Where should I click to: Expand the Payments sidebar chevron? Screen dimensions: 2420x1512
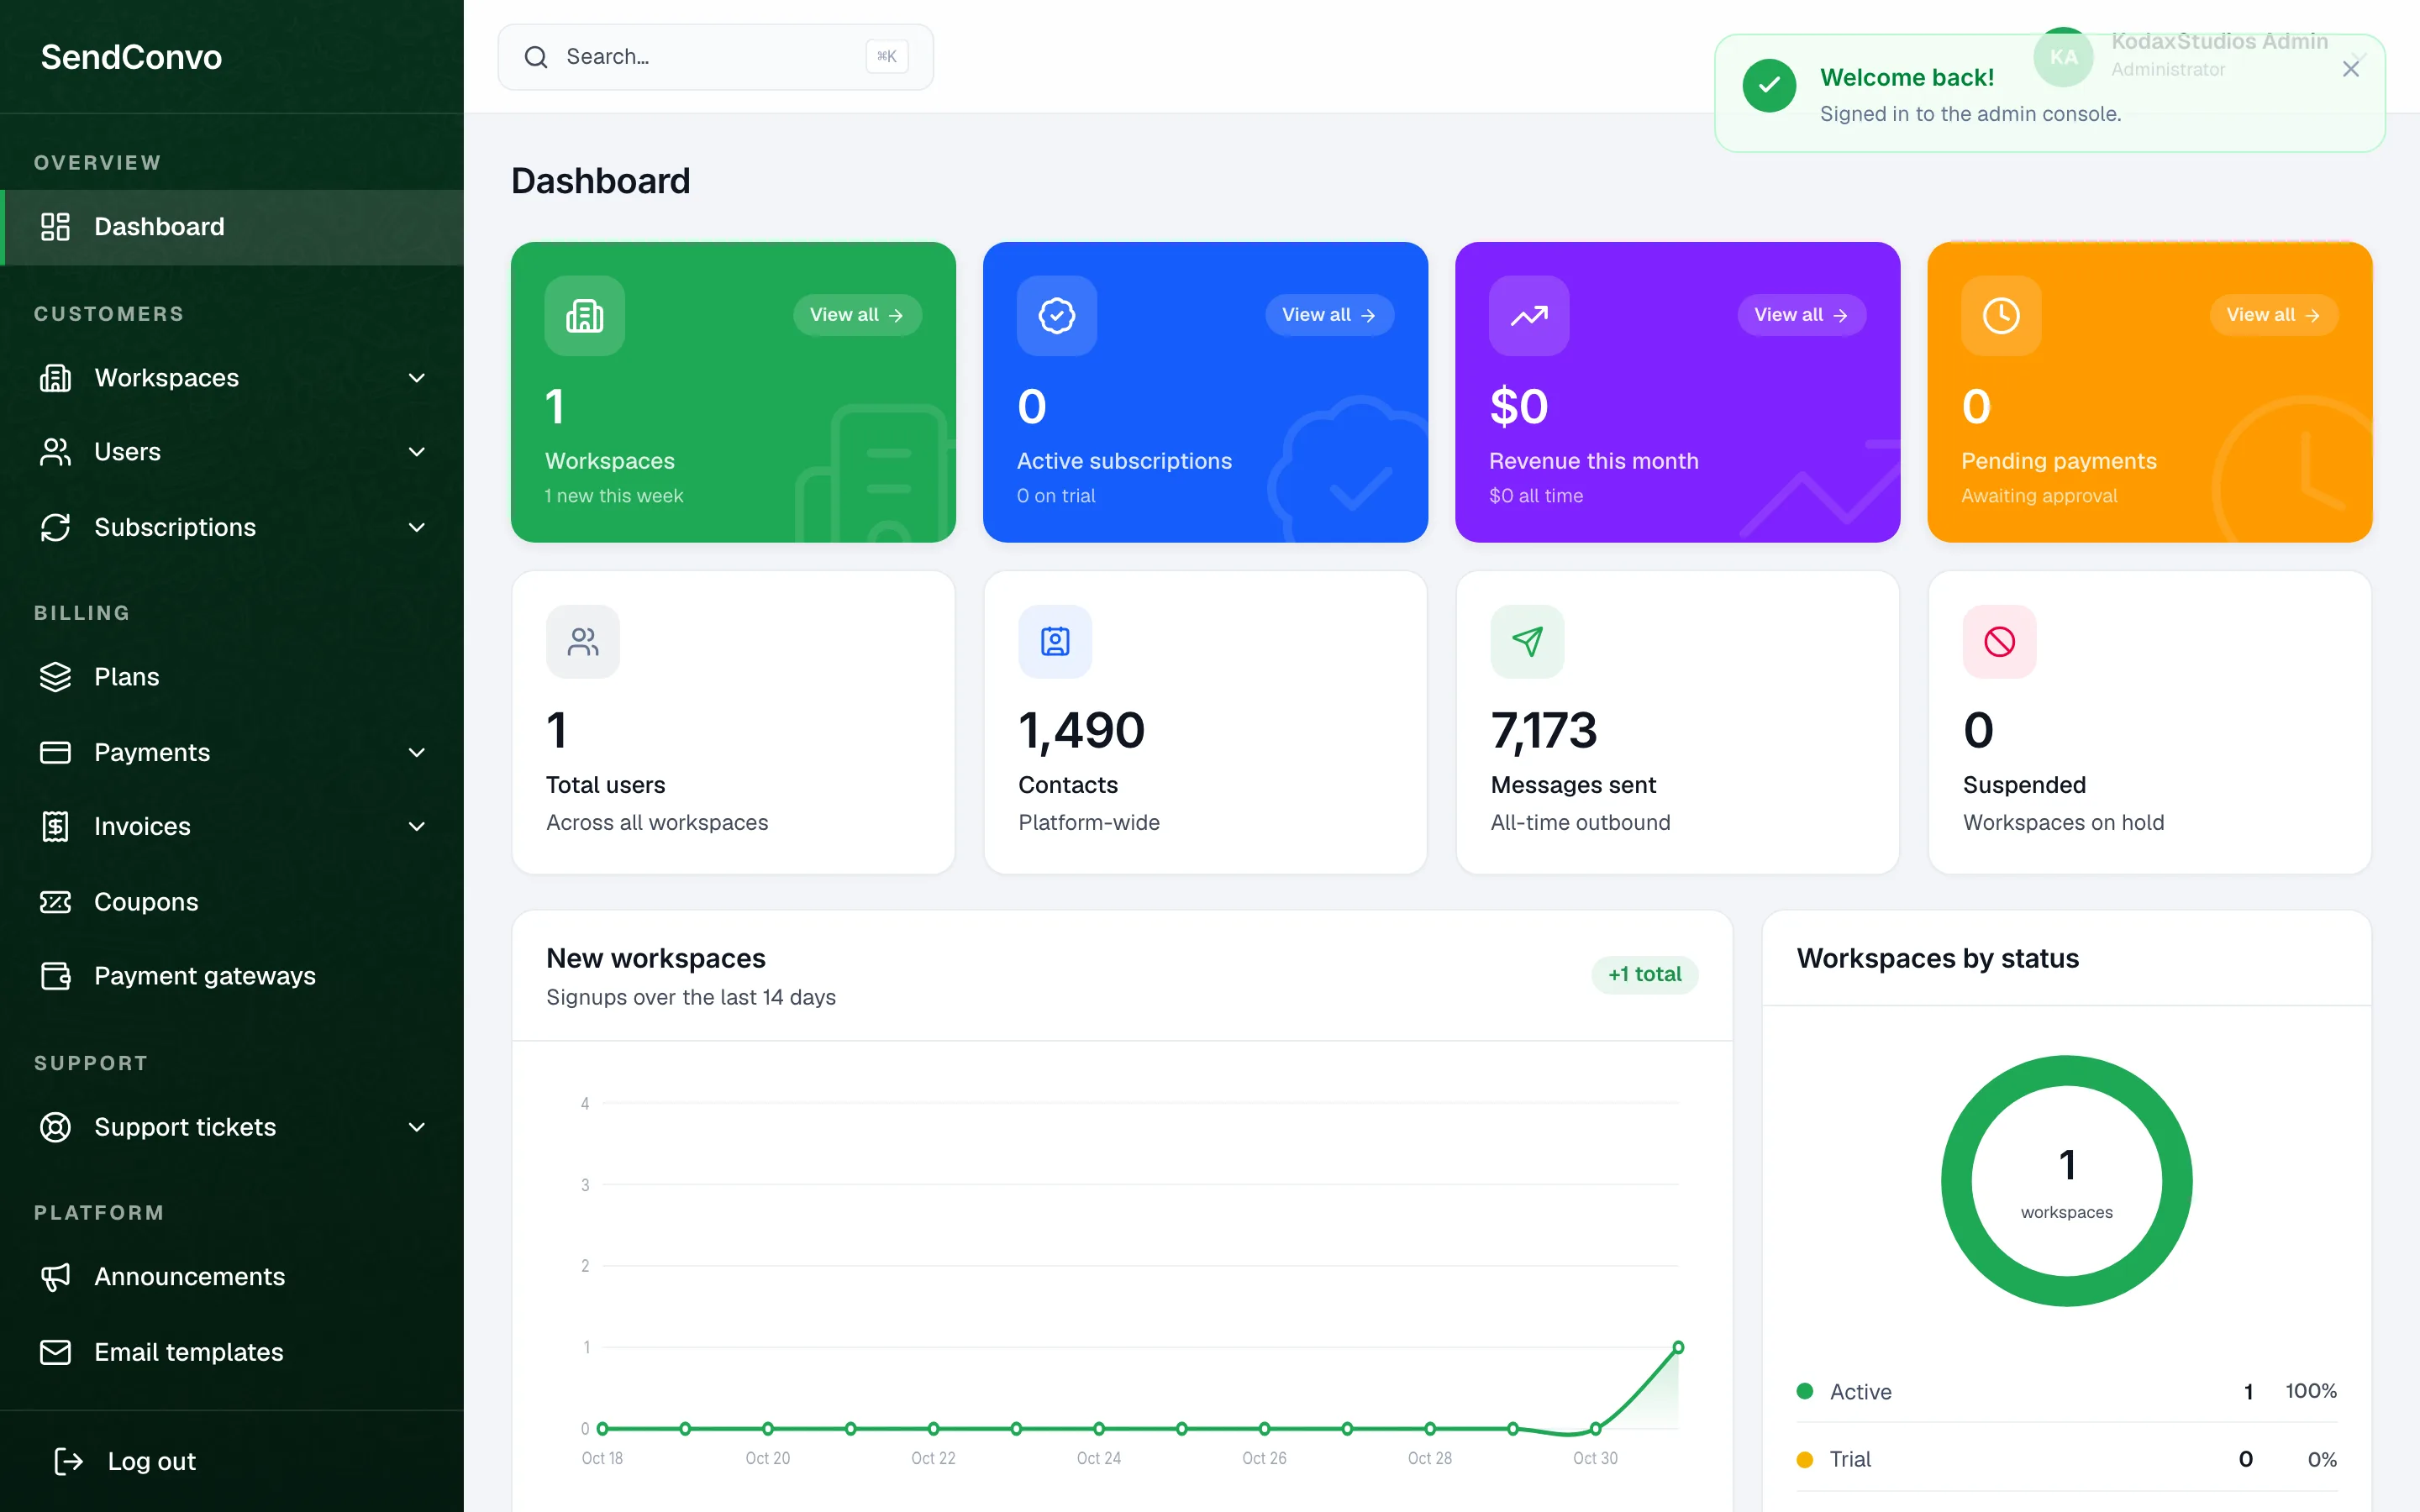(x=417, y=752)
